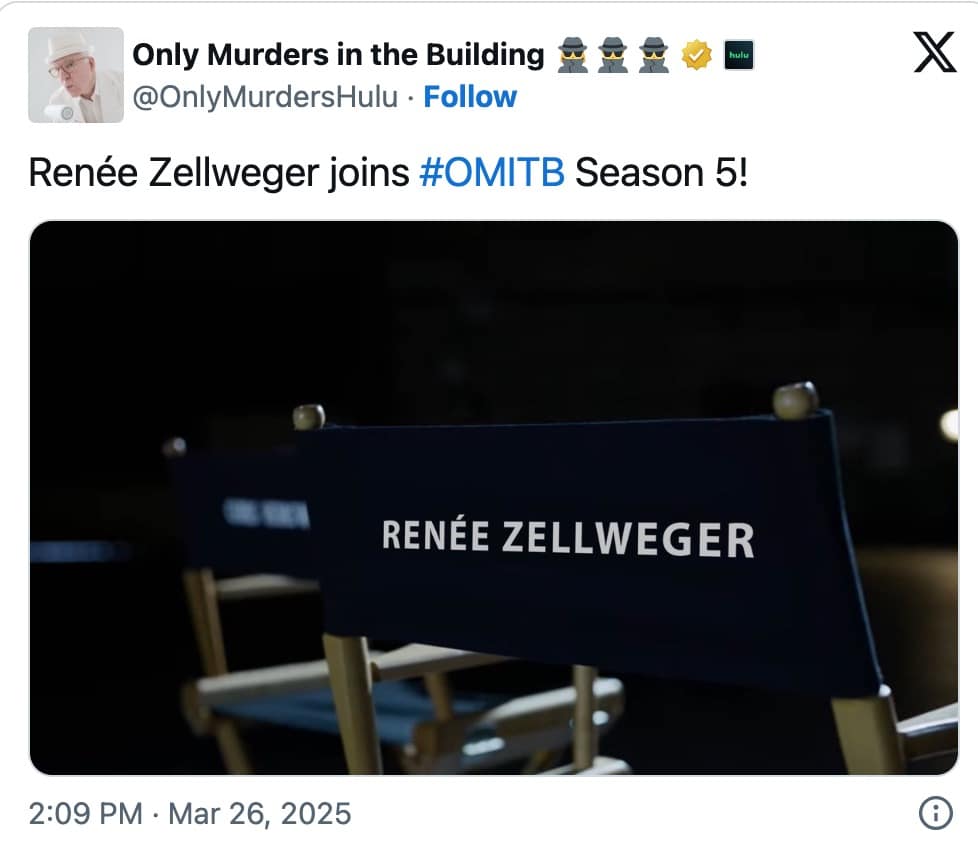The image size is (978, 852).
Task: Follow the OnlyMurdersHulu account
Action: point(470,97)
